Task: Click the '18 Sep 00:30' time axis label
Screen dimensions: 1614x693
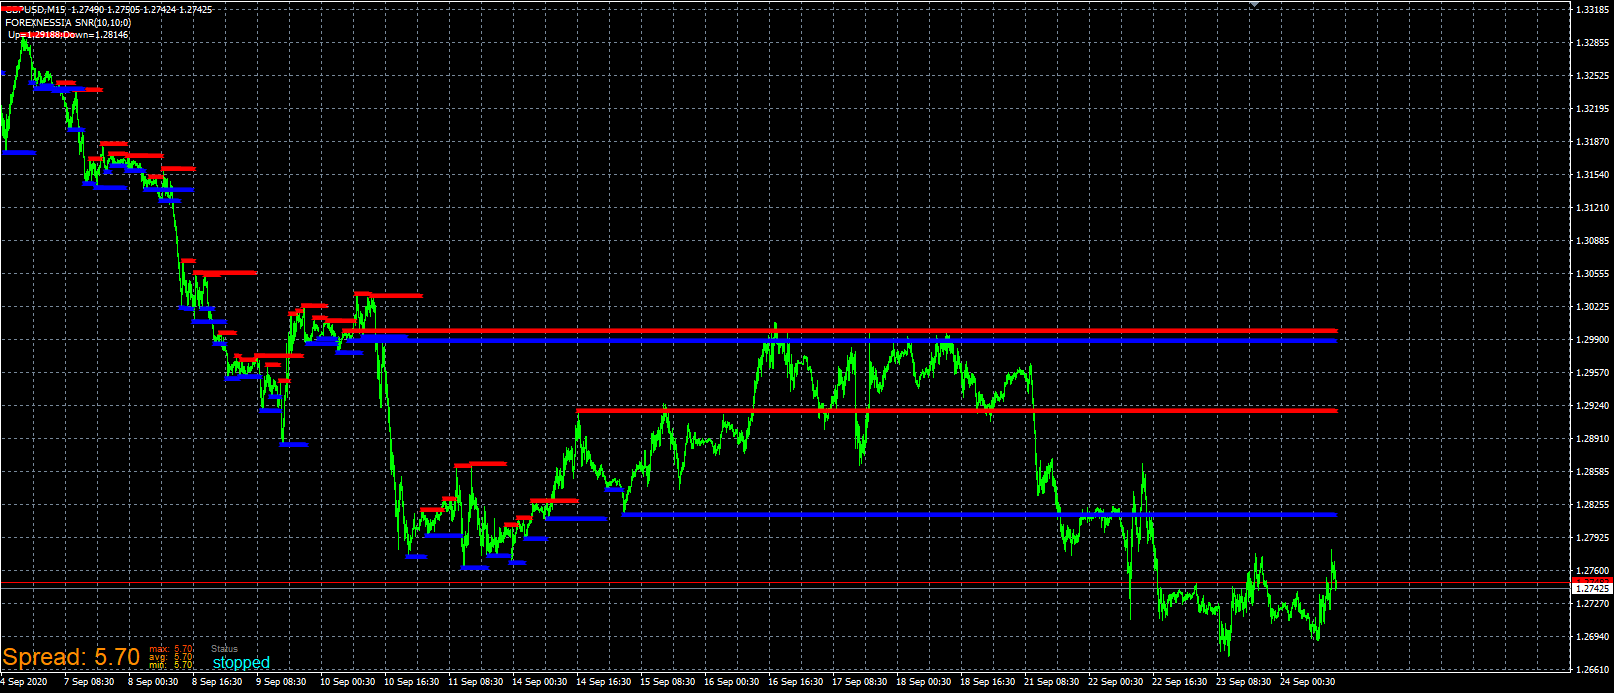Action: pyautogui.click(x=923, y=682)
